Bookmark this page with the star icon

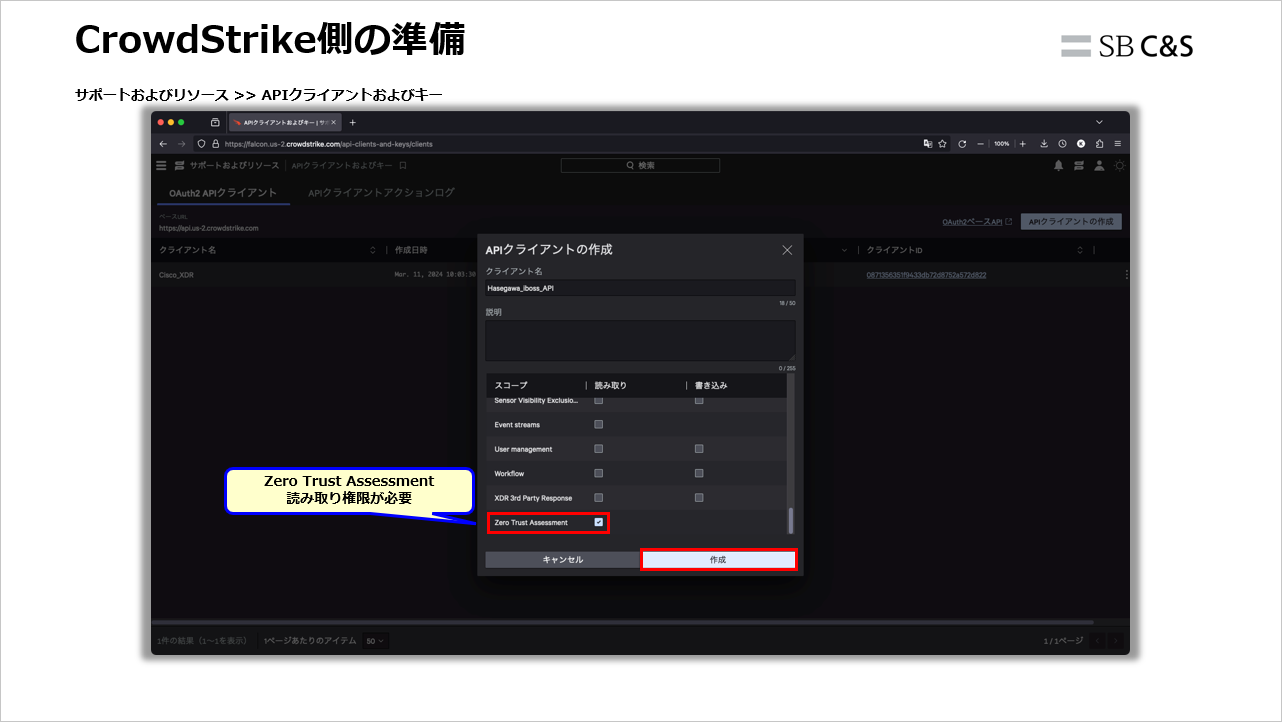click(943, 143)
